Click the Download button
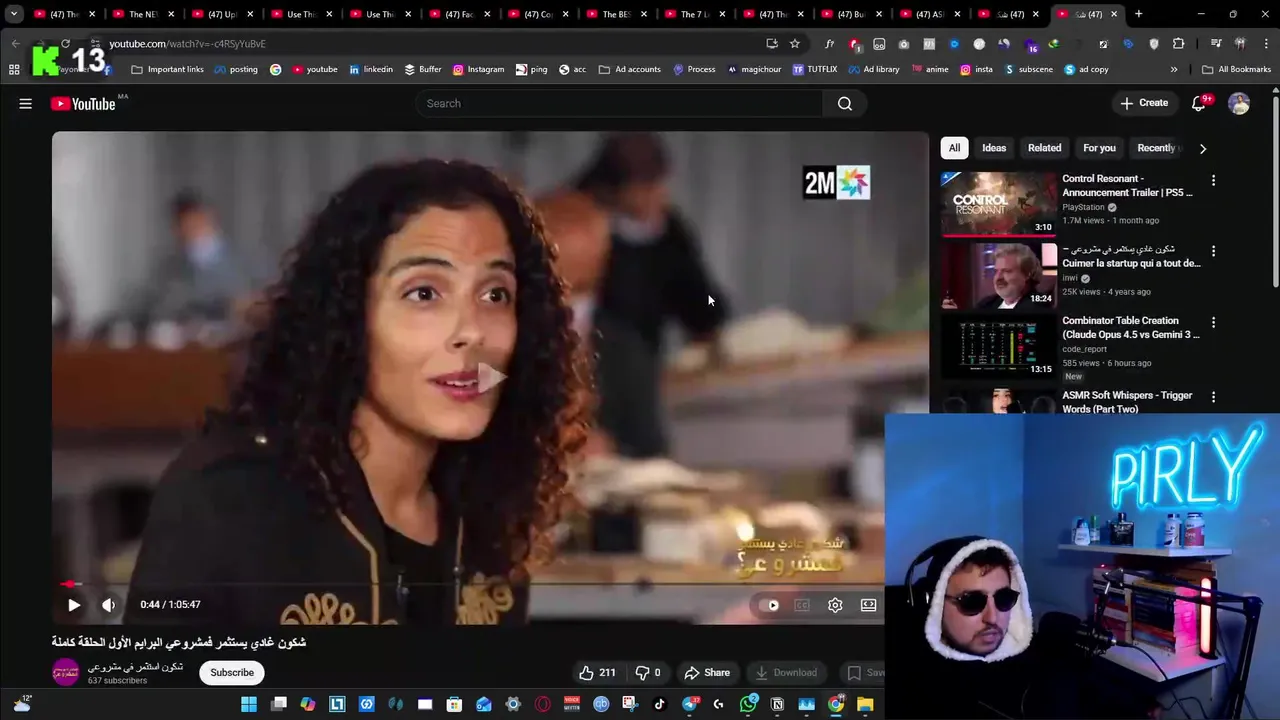The image size is (1280, 720). [786, 673]
